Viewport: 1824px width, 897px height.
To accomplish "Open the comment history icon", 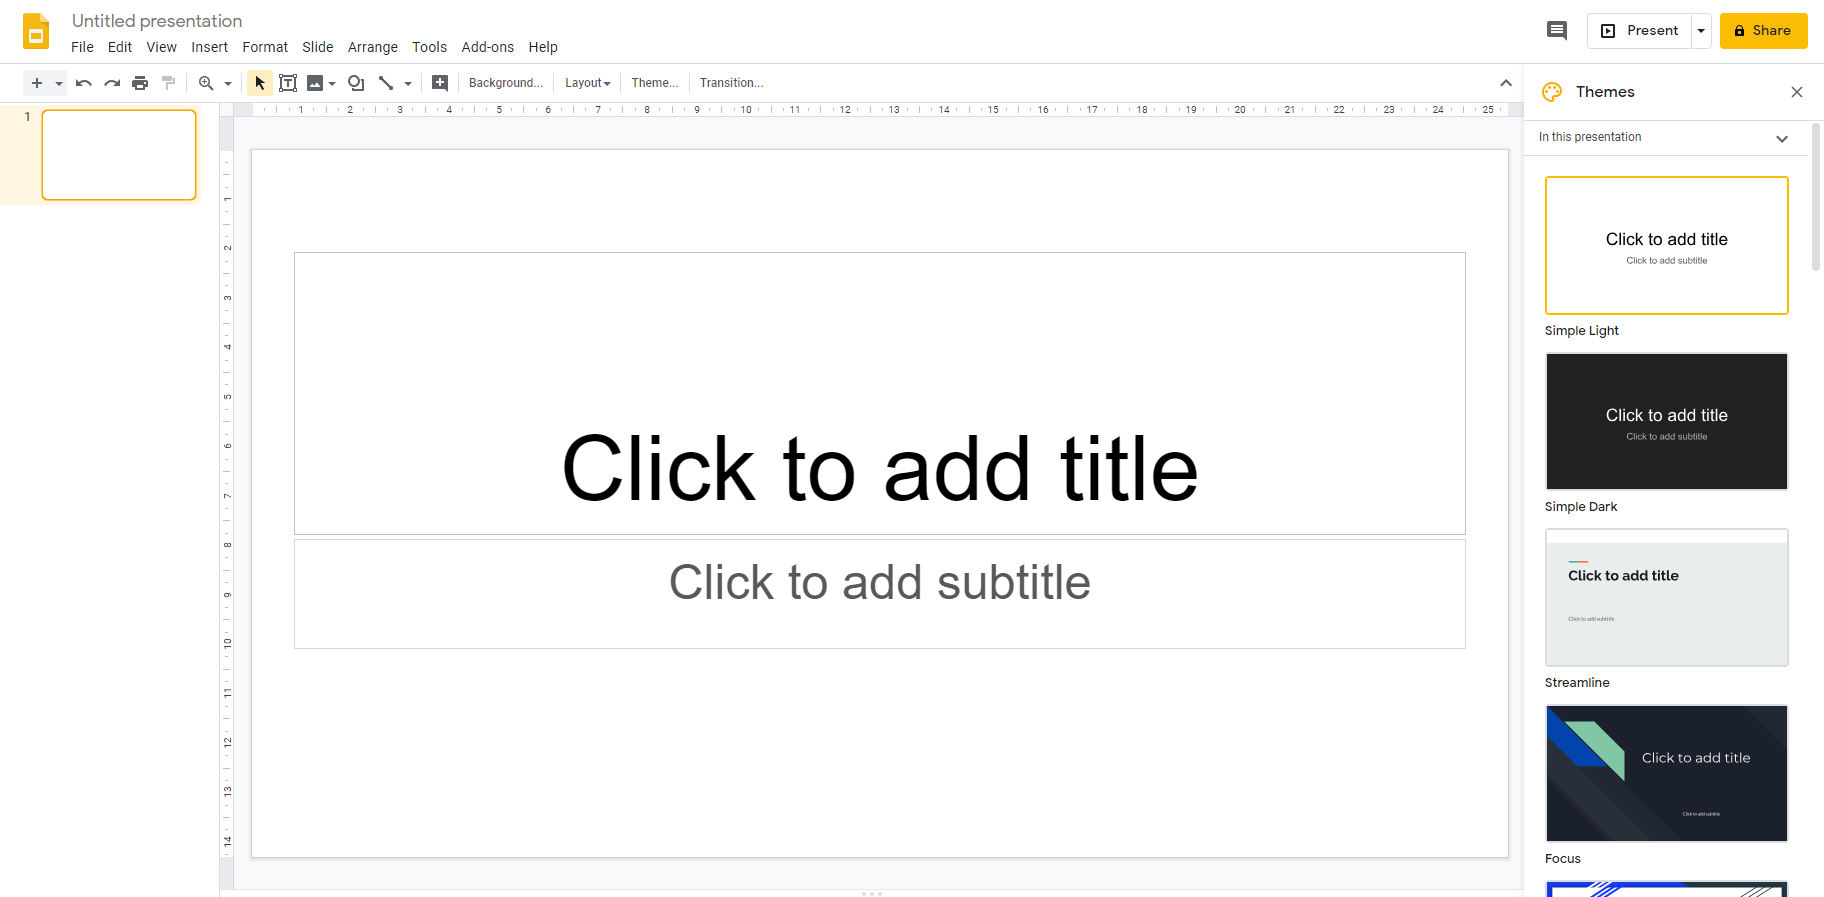I will 1557,31.
